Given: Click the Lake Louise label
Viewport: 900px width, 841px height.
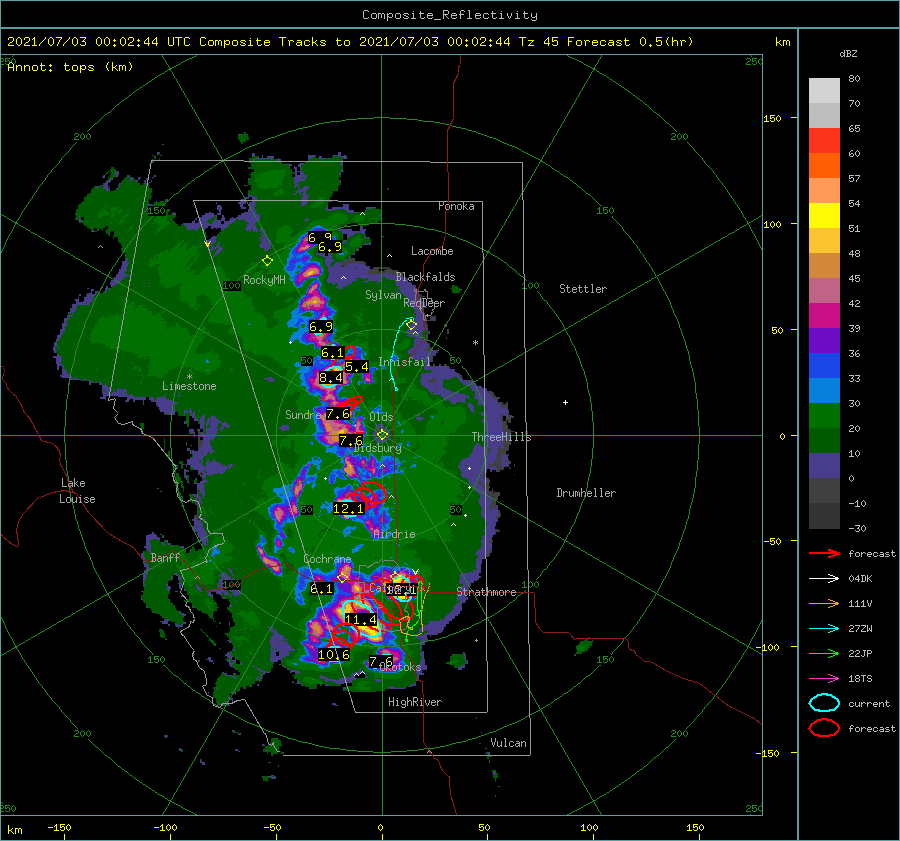Looking at the screenshot, I should tap(77, 491).
